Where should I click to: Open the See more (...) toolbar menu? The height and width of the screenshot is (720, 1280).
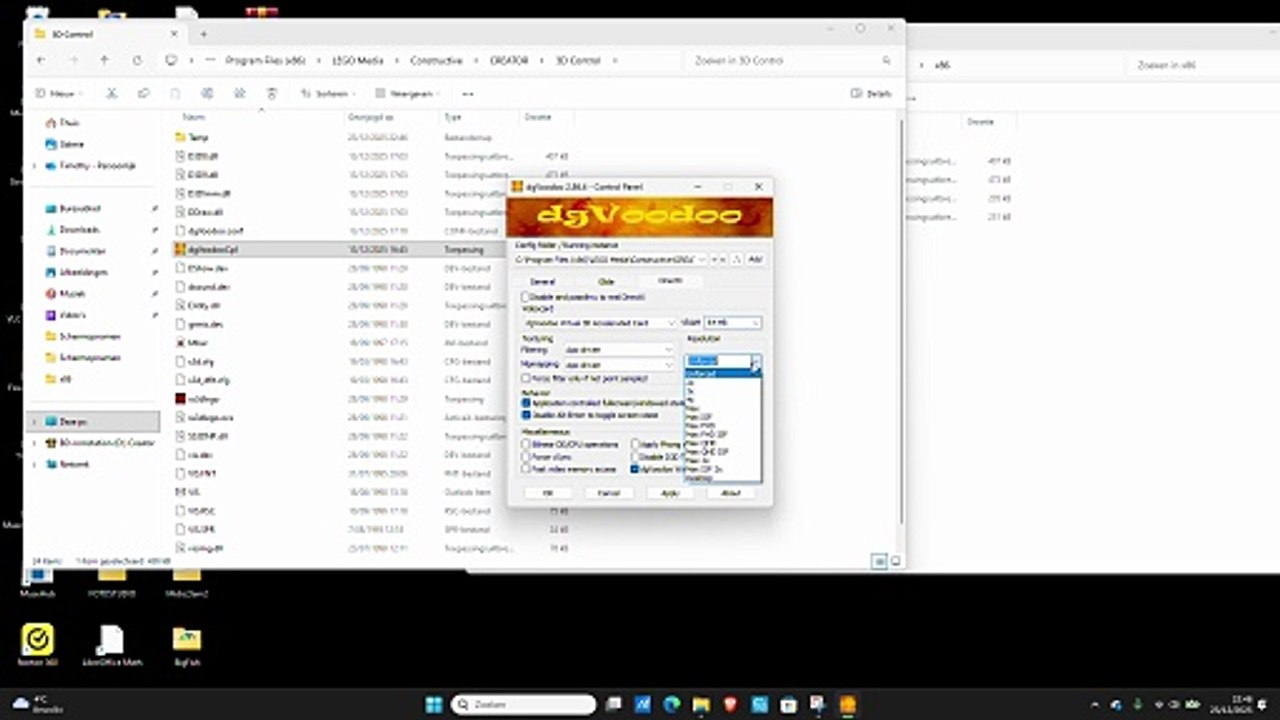point(467,93)
